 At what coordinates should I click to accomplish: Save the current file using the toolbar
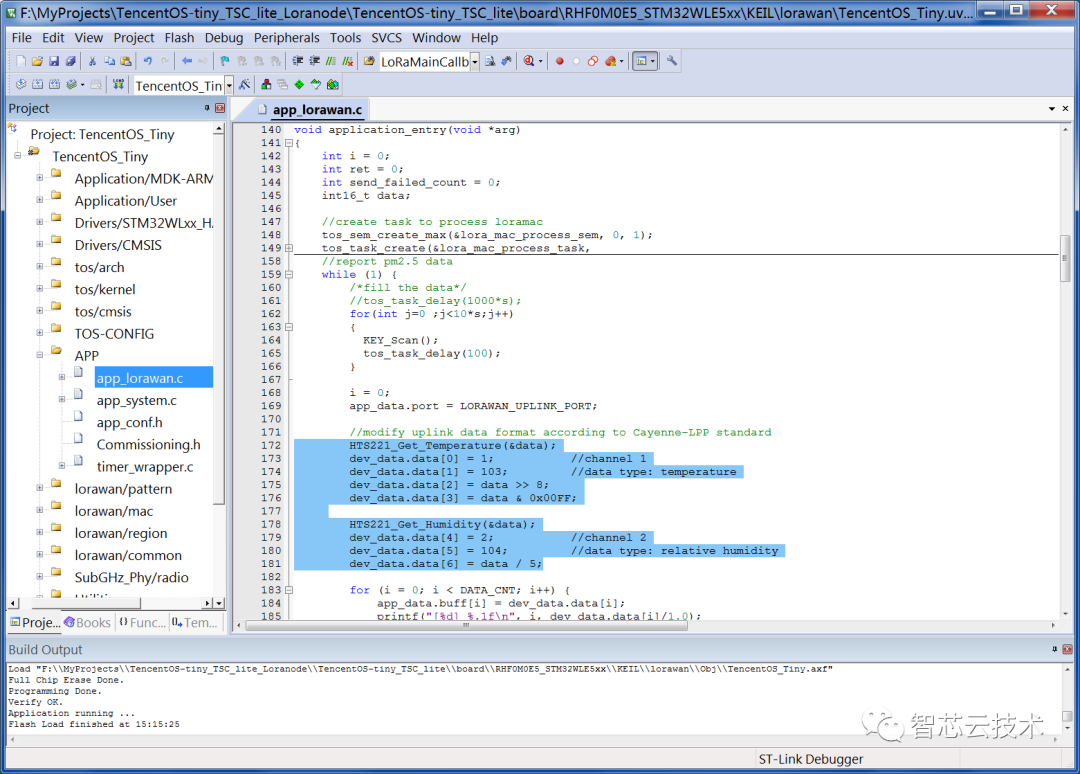click(54, 61)
